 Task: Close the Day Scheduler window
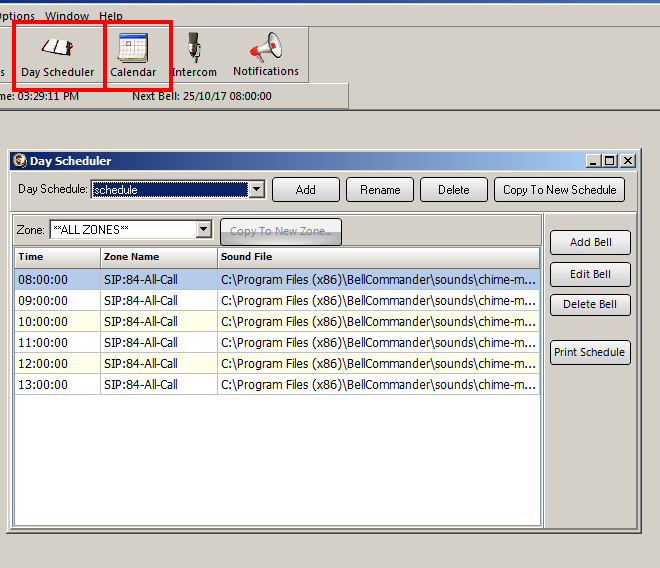[628, 160]
